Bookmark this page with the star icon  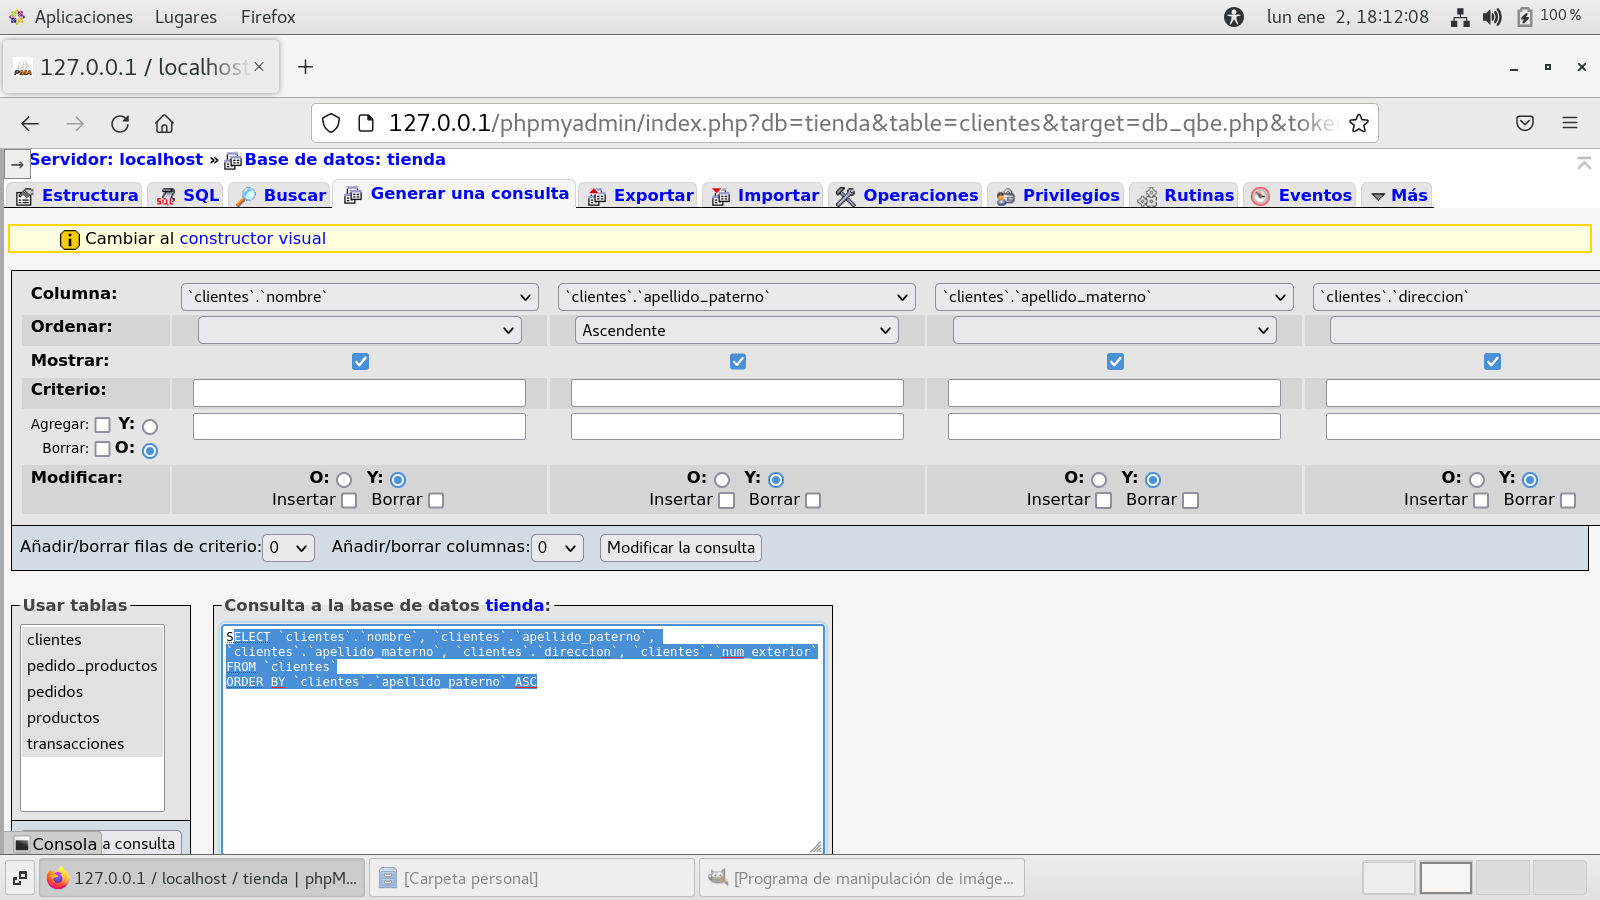coord(1358,123)
